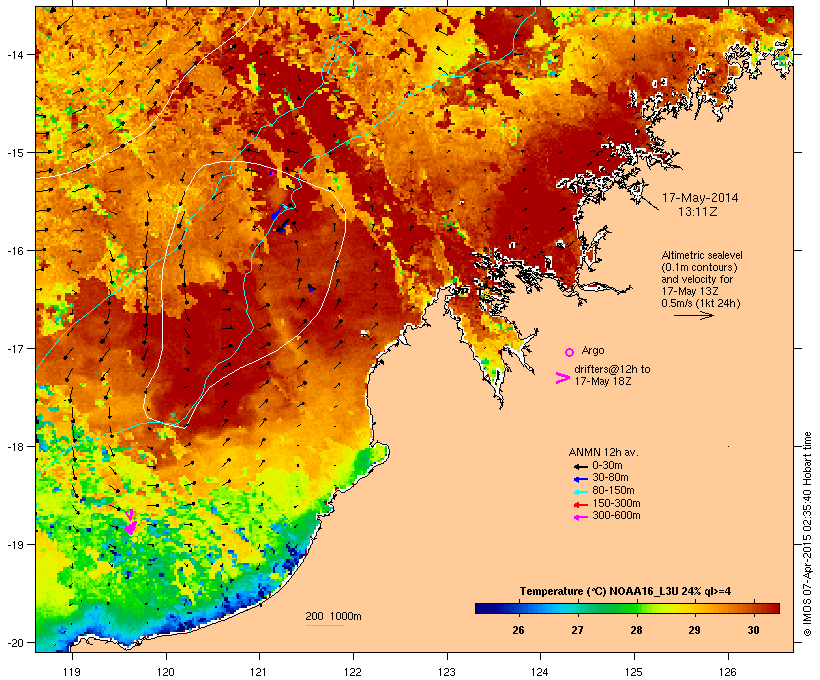This screenshot has width=820, height=680.
Task: Click the ANMN 12h av. heading
Action: 603,452
